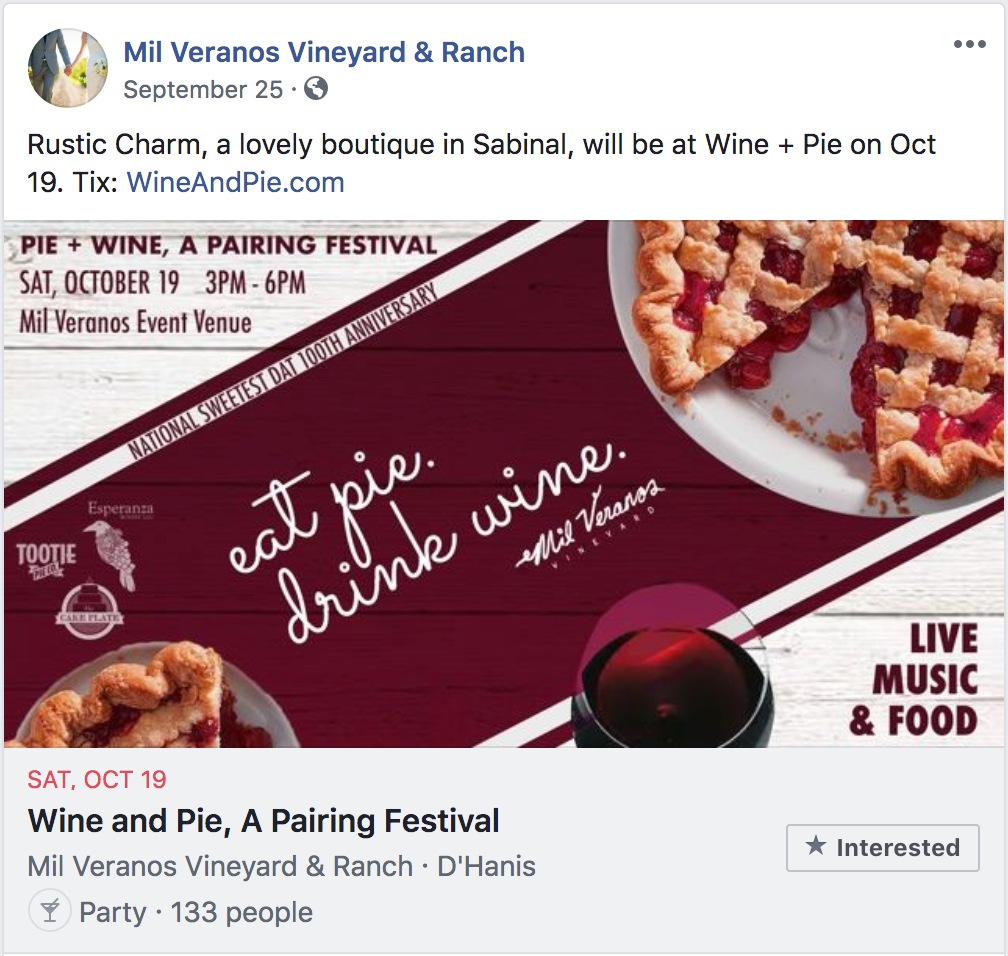Click the Live Music & Food banner text

914,679
